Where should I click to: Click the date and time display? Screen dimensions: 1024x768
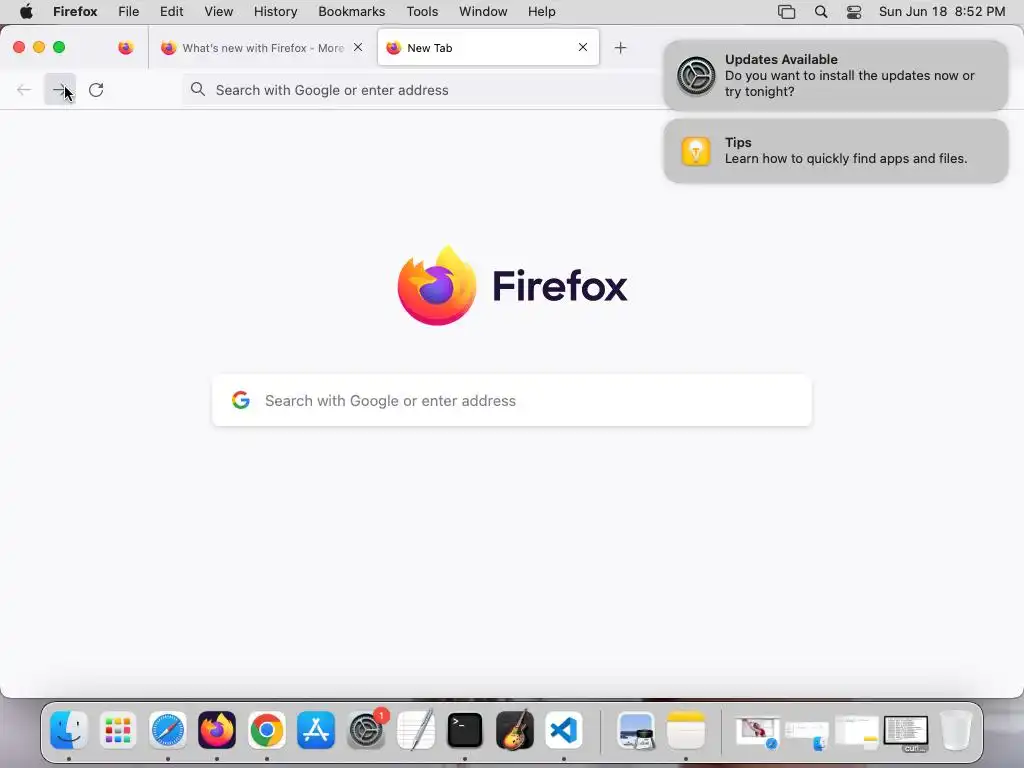pos(942,12)
